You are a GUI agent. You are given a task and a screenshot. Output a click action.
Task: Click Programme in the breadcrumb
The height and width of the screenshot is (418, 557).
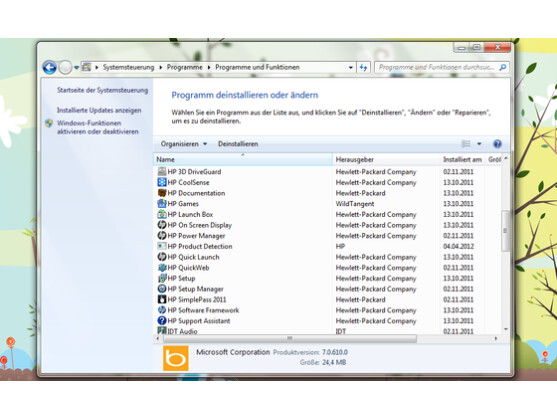(x=185, y=67)
